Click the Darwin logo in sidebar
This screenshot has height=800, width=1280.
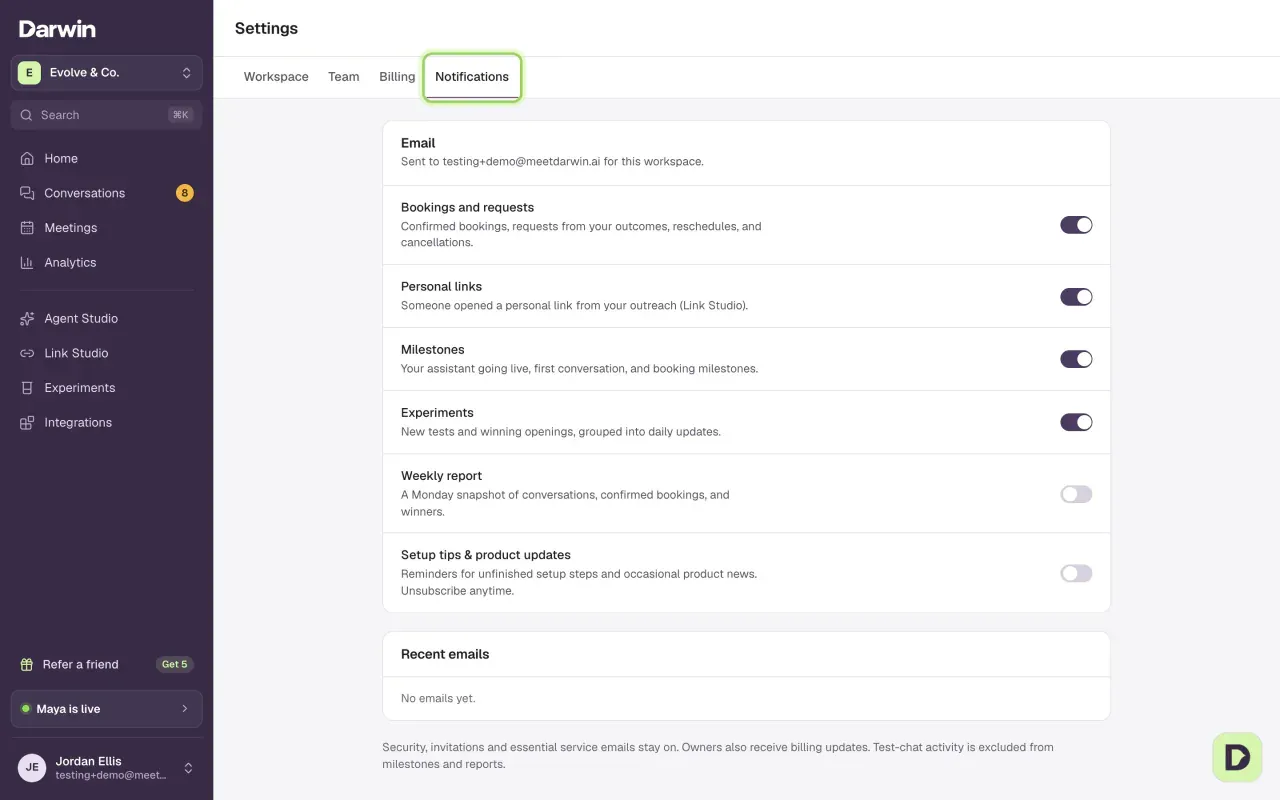[57, 29]
